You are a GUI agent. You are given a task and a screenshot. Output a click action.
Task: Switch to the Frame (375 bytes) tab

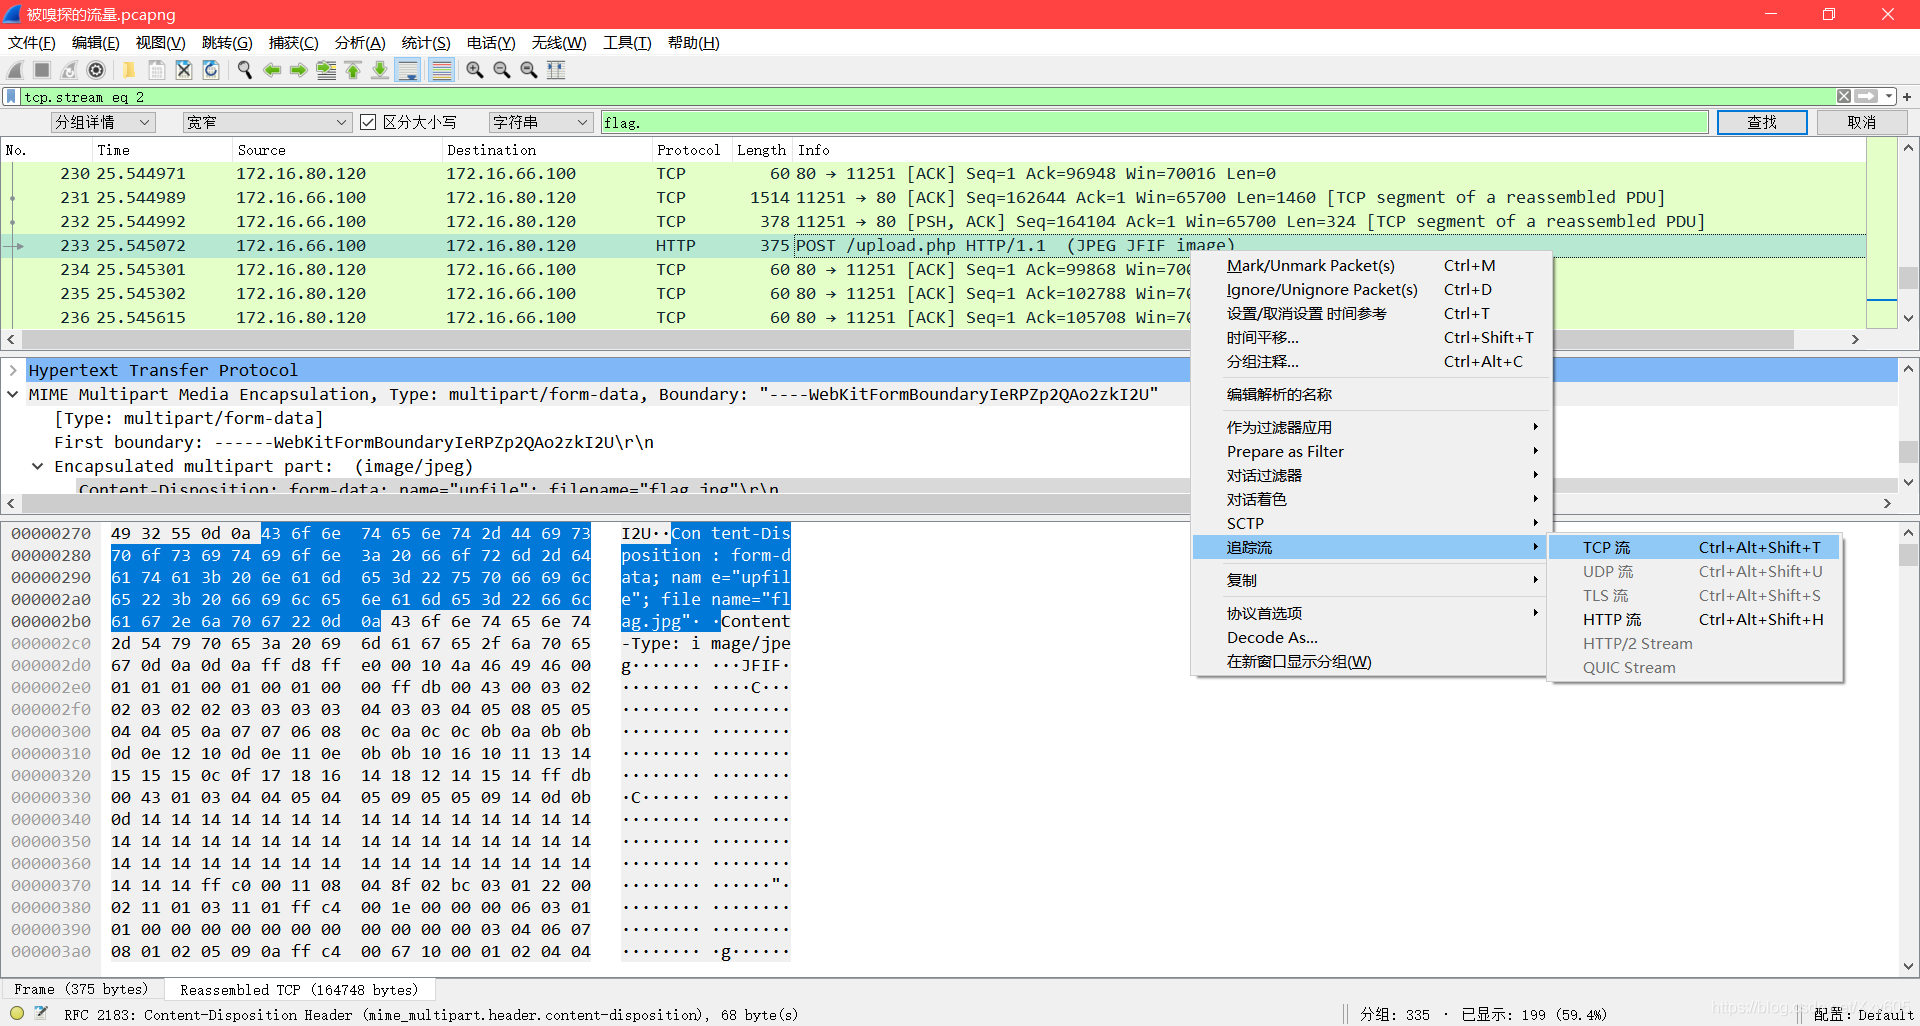81,989
